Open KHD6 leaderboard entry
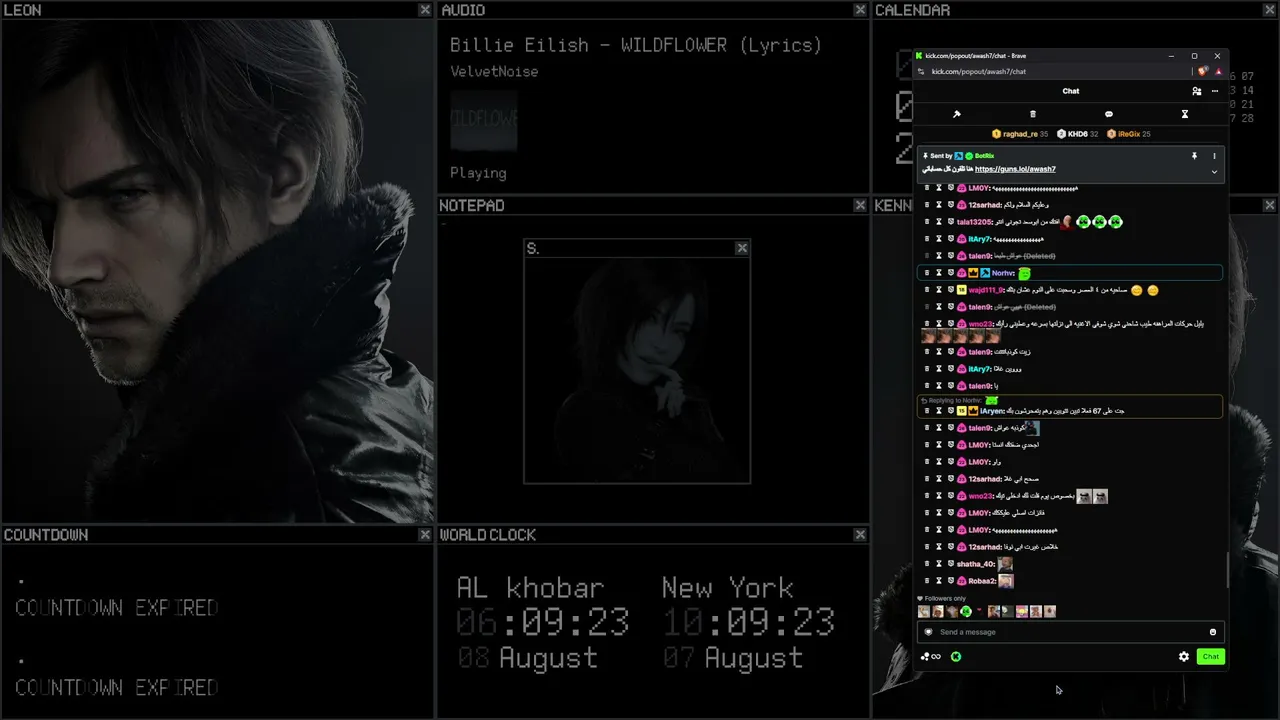Viewport: 1280px width, 720px height. pyautogui.click(x=1078, y=134)
